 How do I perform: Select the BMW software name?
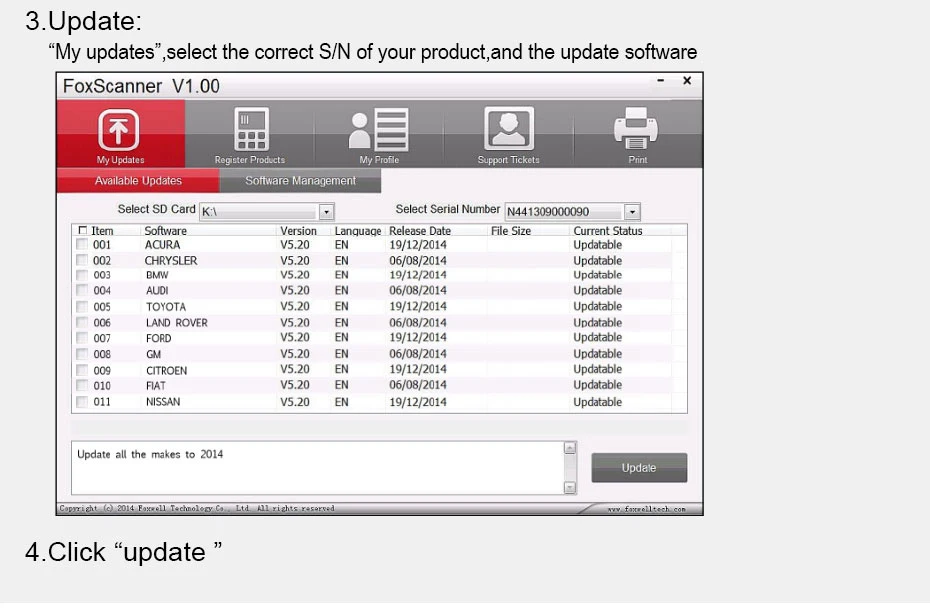coord(157,275)
